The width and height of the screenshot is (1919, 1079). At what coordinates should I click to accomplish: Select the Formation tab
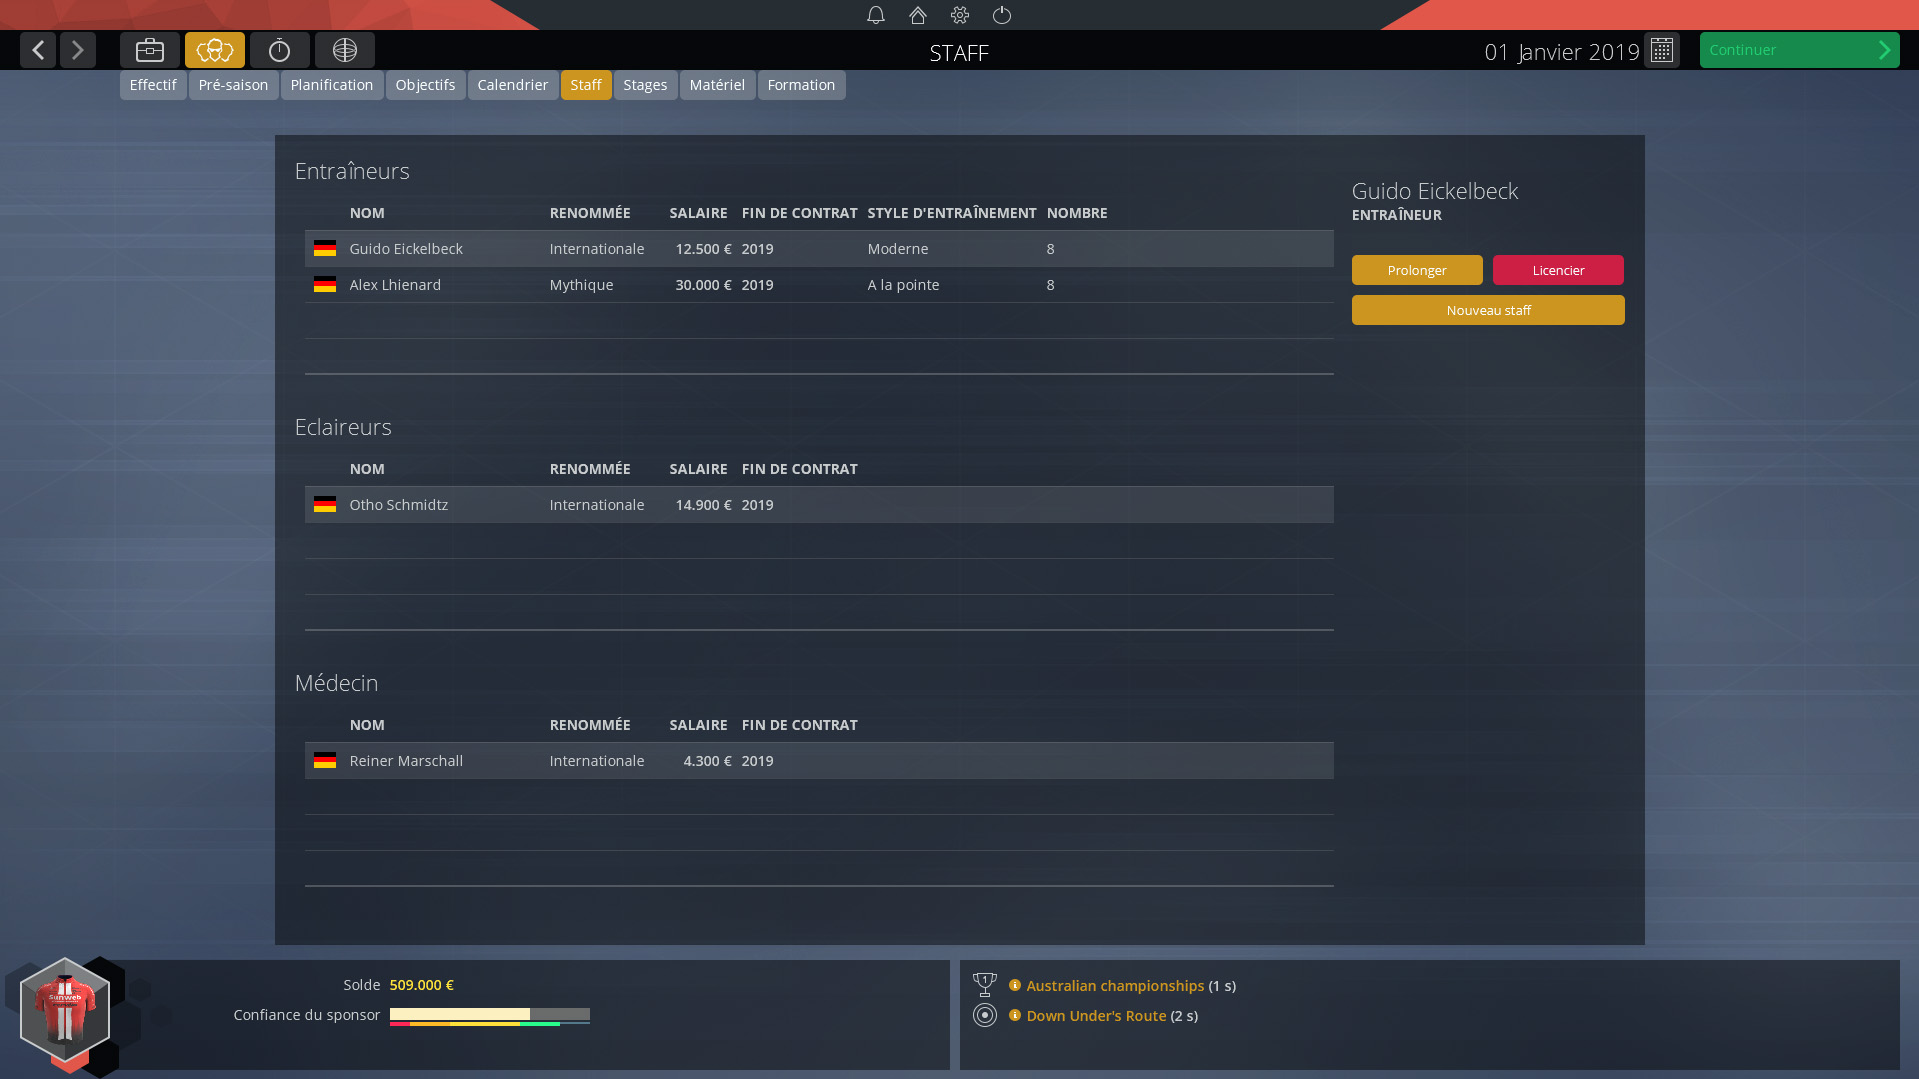(x=801, y=85)
